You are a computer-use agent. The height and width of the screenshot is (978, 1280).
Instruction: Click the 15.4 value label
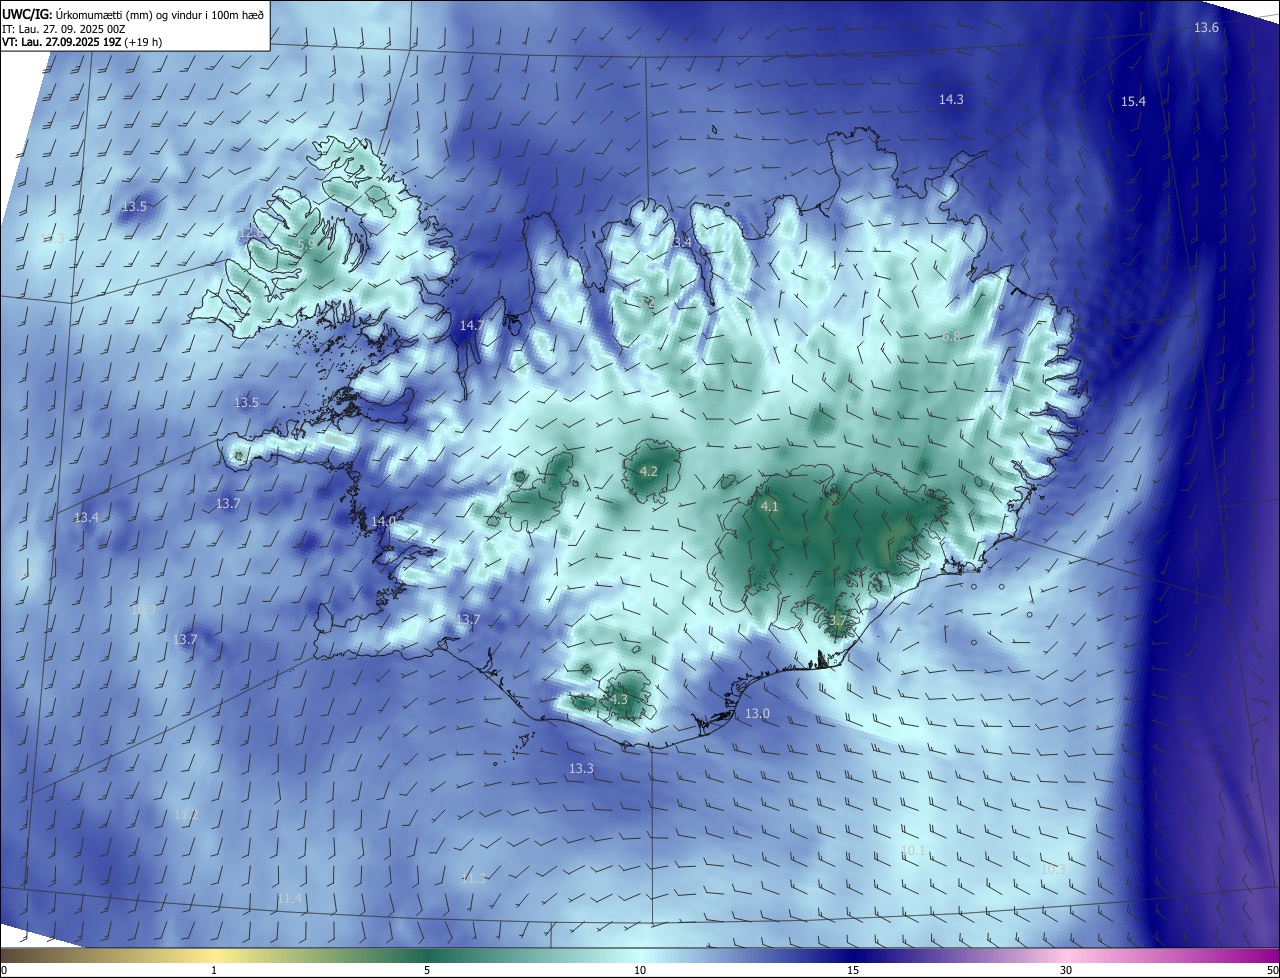coord(1133,102)
